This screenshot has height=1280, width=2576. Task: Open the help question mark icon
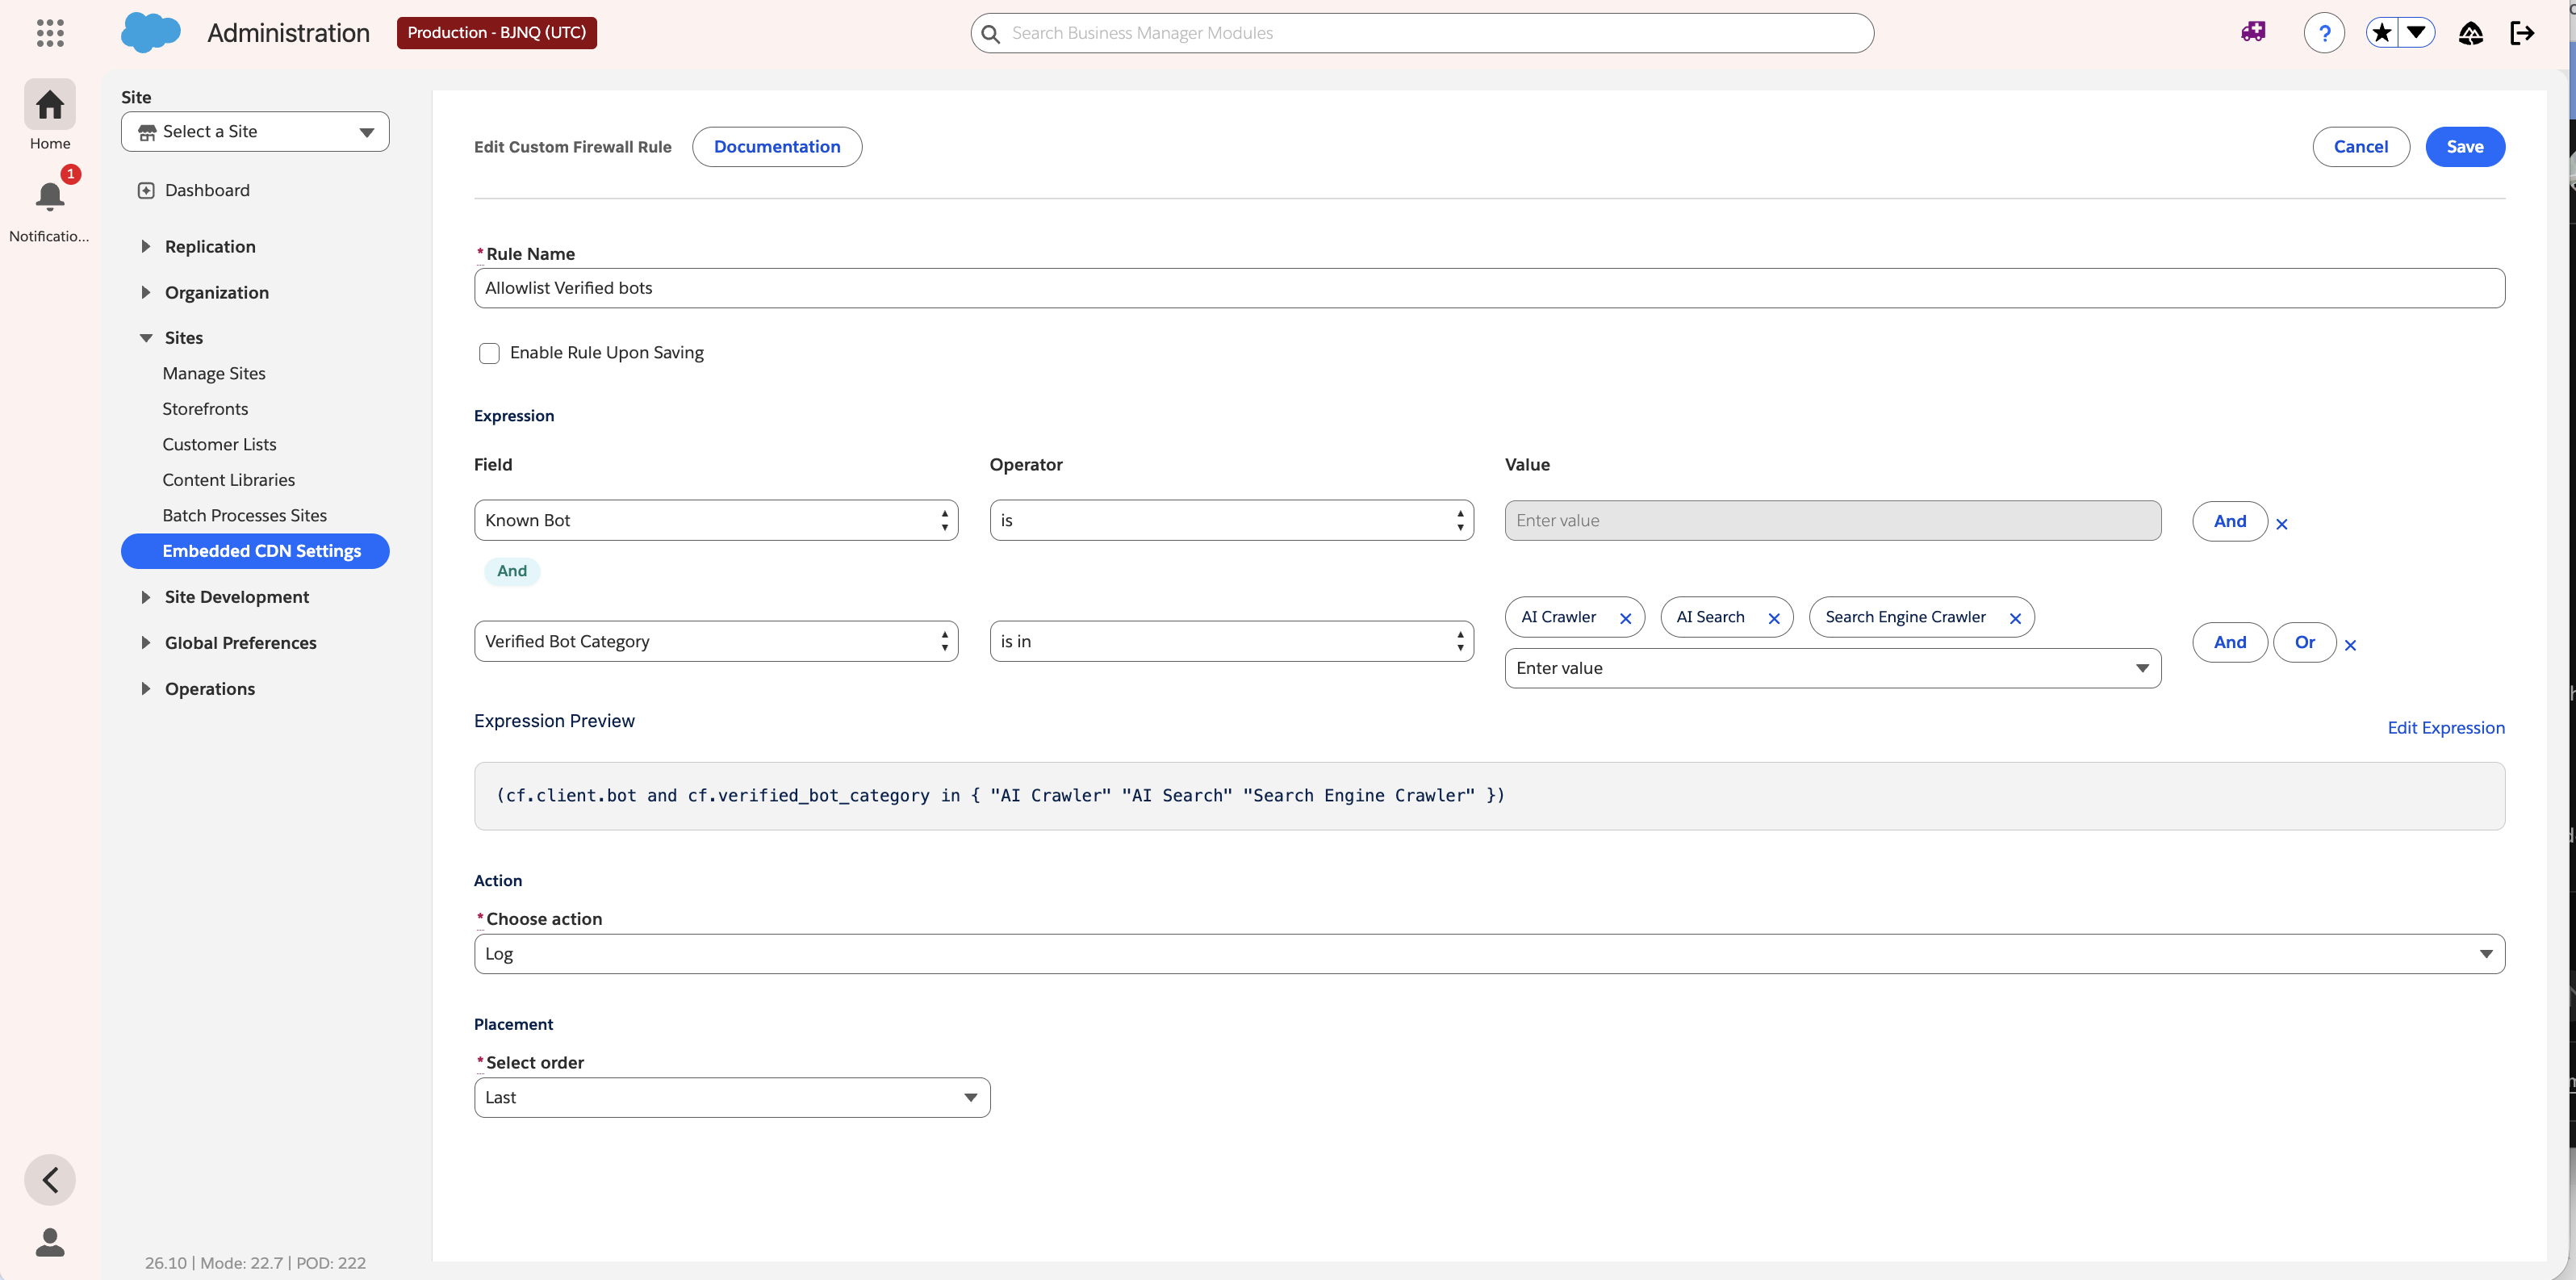[2324, 33]
